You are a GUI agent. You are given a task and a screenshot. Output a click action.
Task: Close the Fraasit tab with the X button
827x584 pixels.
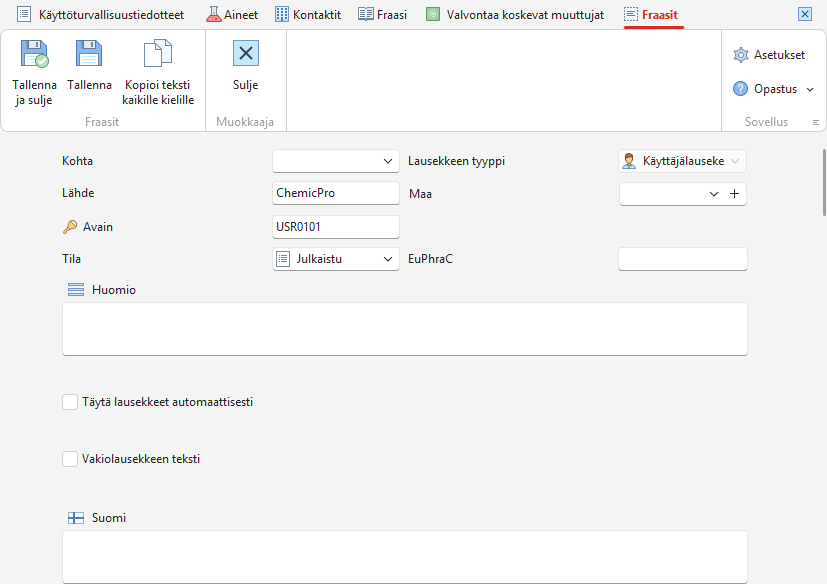tap(805, 14)
